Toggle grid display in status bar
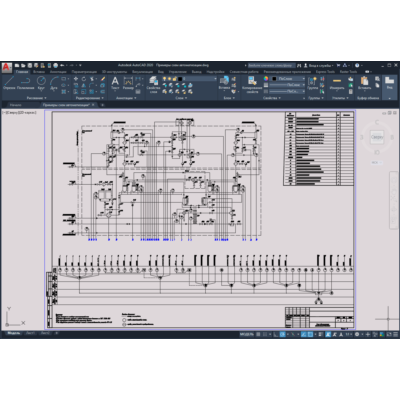The width and height of the screenshot is (400, 400). (258, 334)
